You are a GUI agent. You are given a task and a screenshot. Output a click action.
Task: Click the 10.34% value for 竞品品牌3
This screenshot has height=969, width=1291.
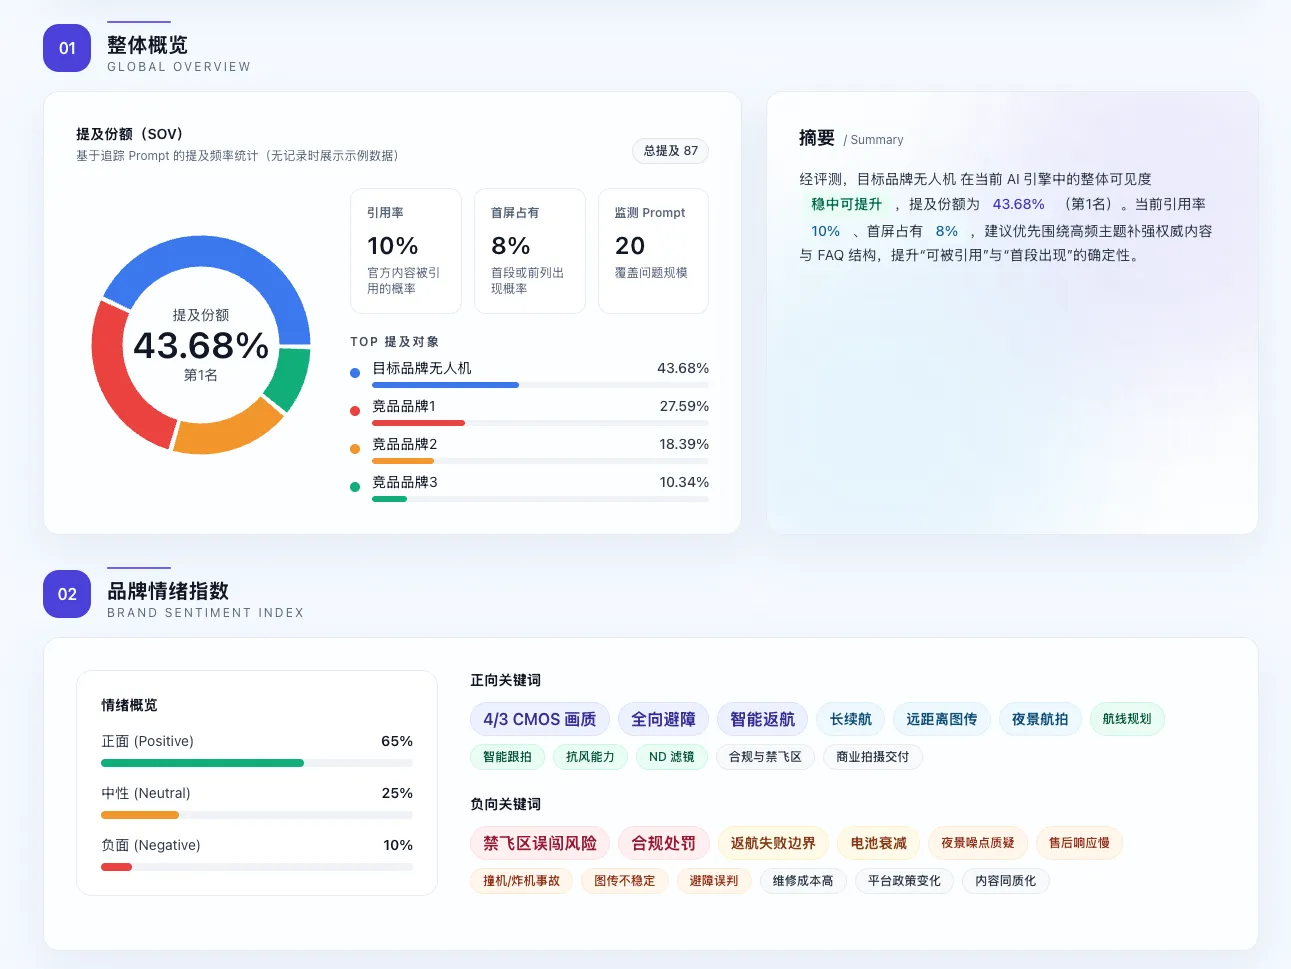click(x=684, y=482)
